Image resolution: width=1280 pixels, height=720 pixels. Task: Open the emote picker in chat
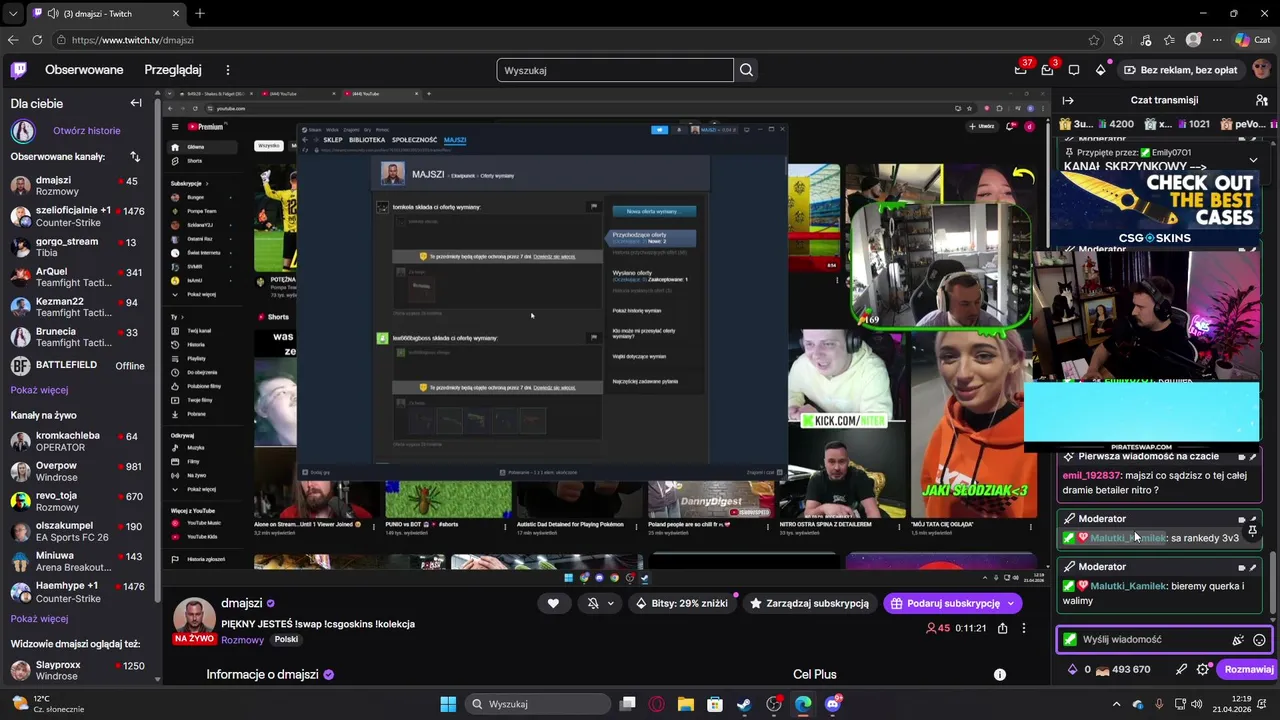pos(1259,640)
